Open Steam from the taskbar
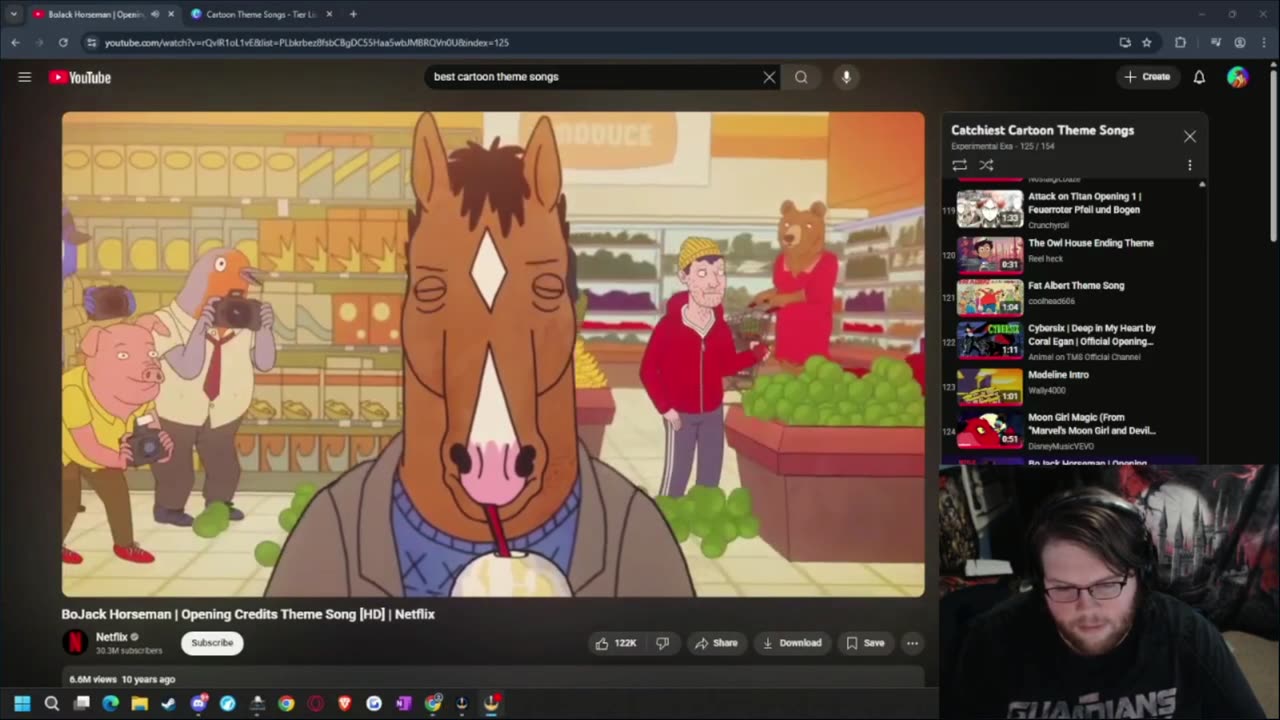The image size is (1280, 720). click(169, 704)
